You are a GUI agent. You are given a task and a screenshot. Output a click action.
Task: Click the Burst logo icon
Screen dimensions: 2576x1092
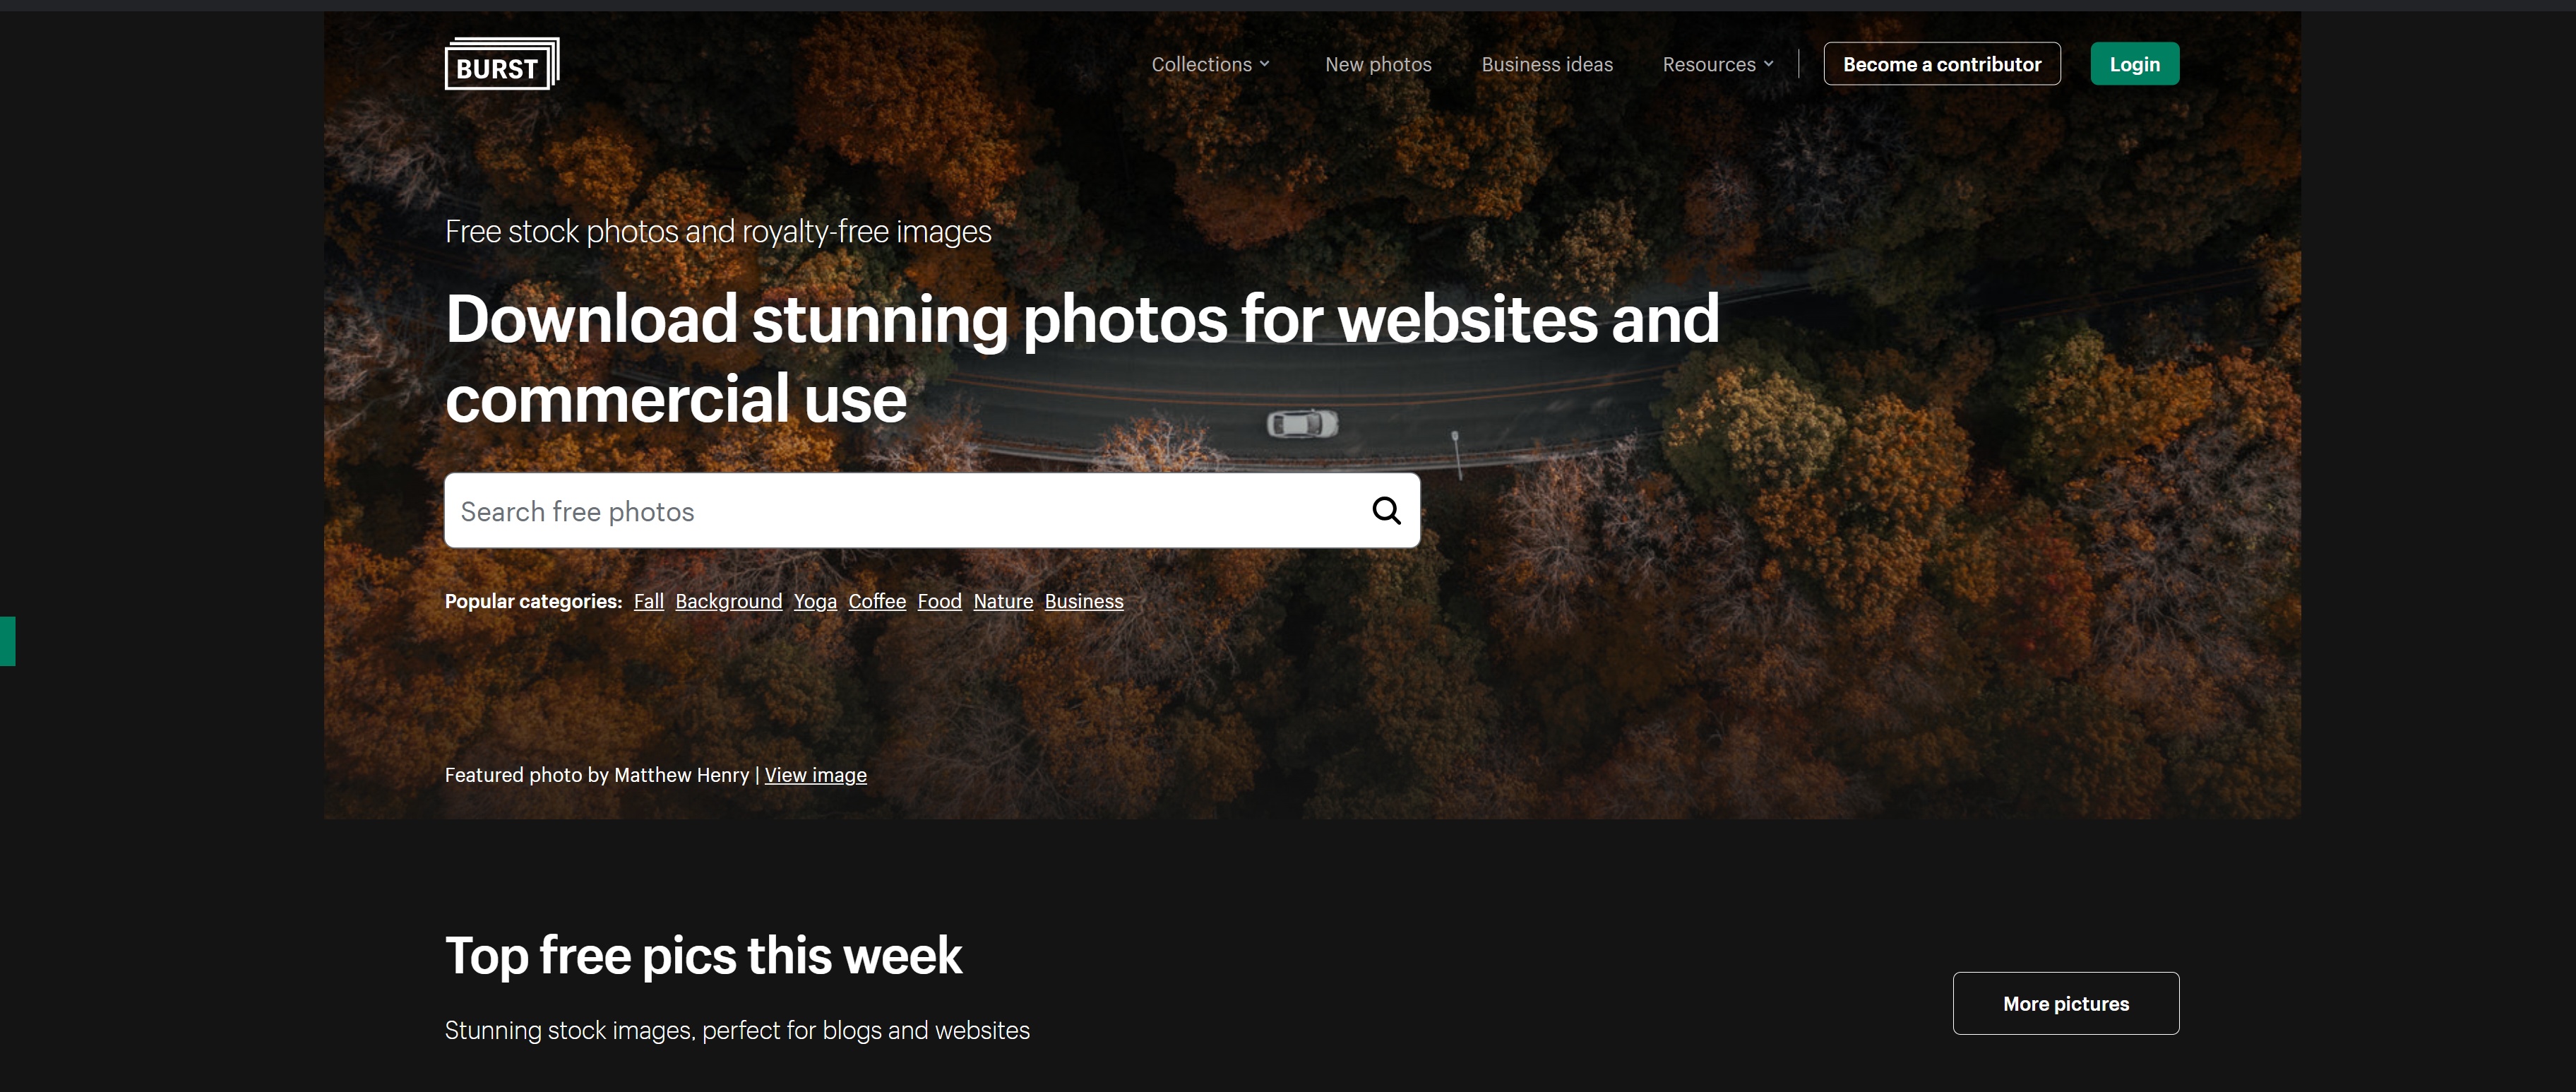[502, 63]
